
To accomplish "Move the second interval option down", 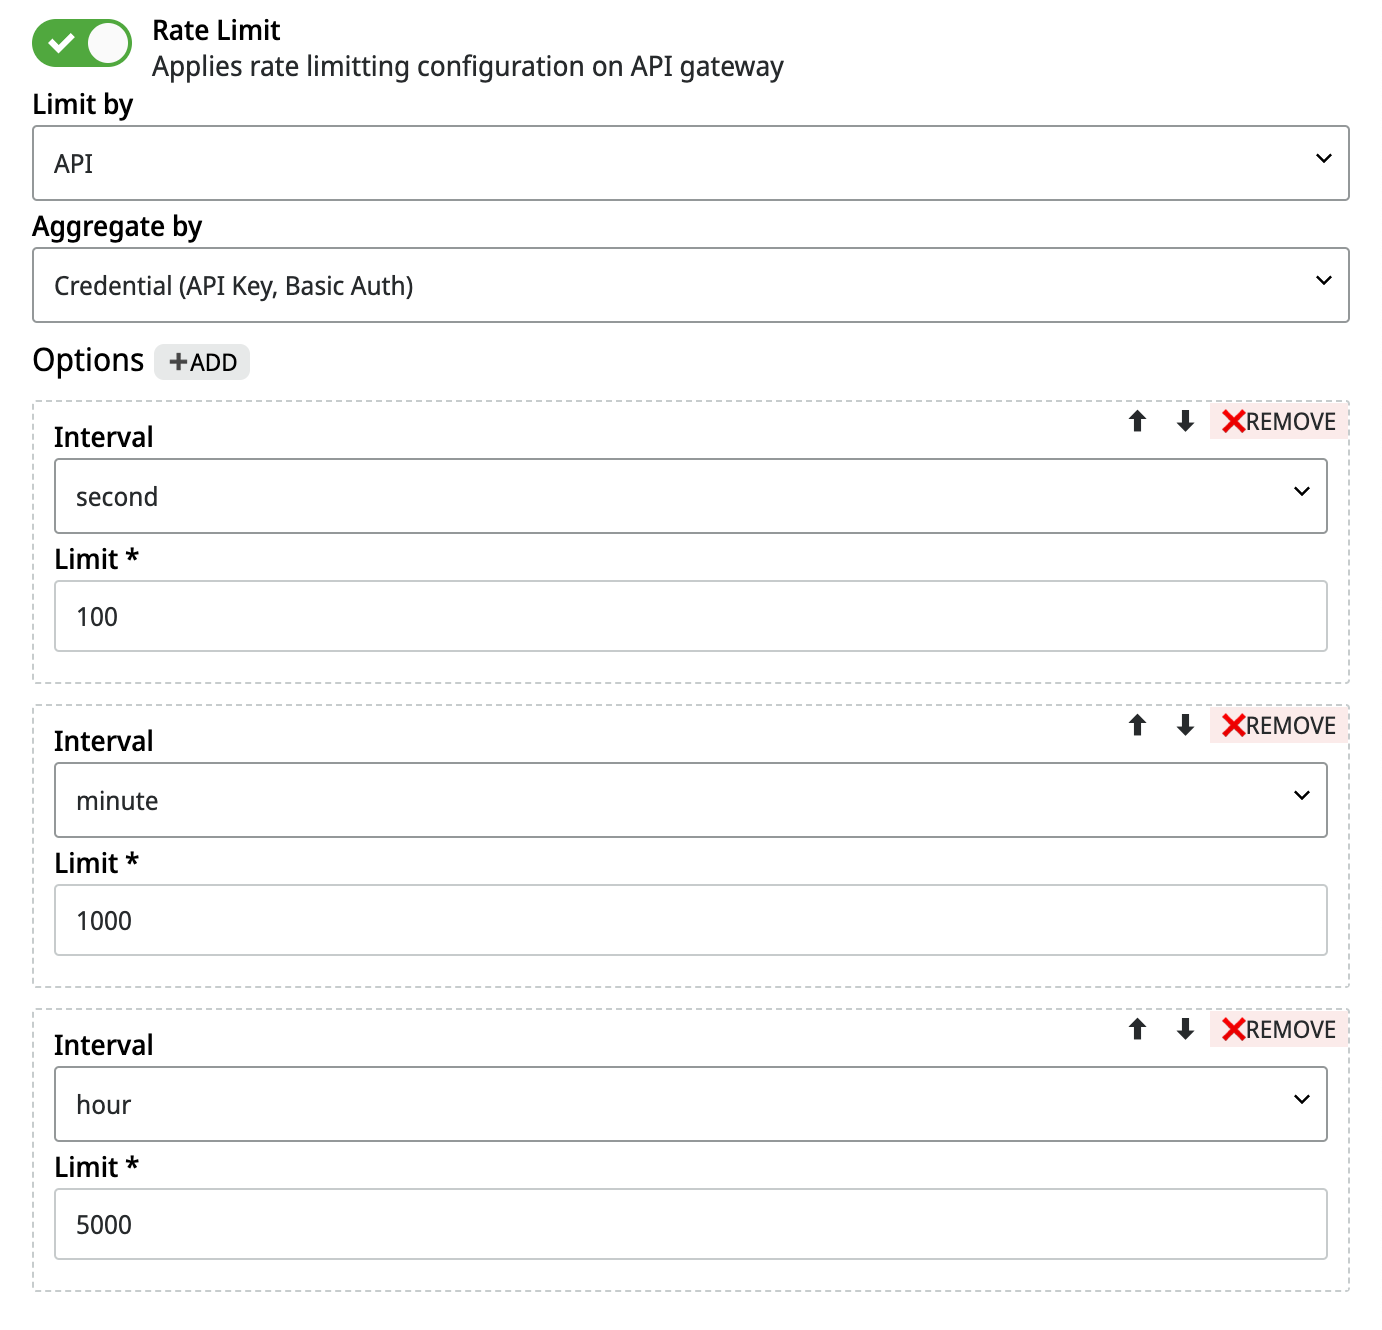I will point(1185,421).
